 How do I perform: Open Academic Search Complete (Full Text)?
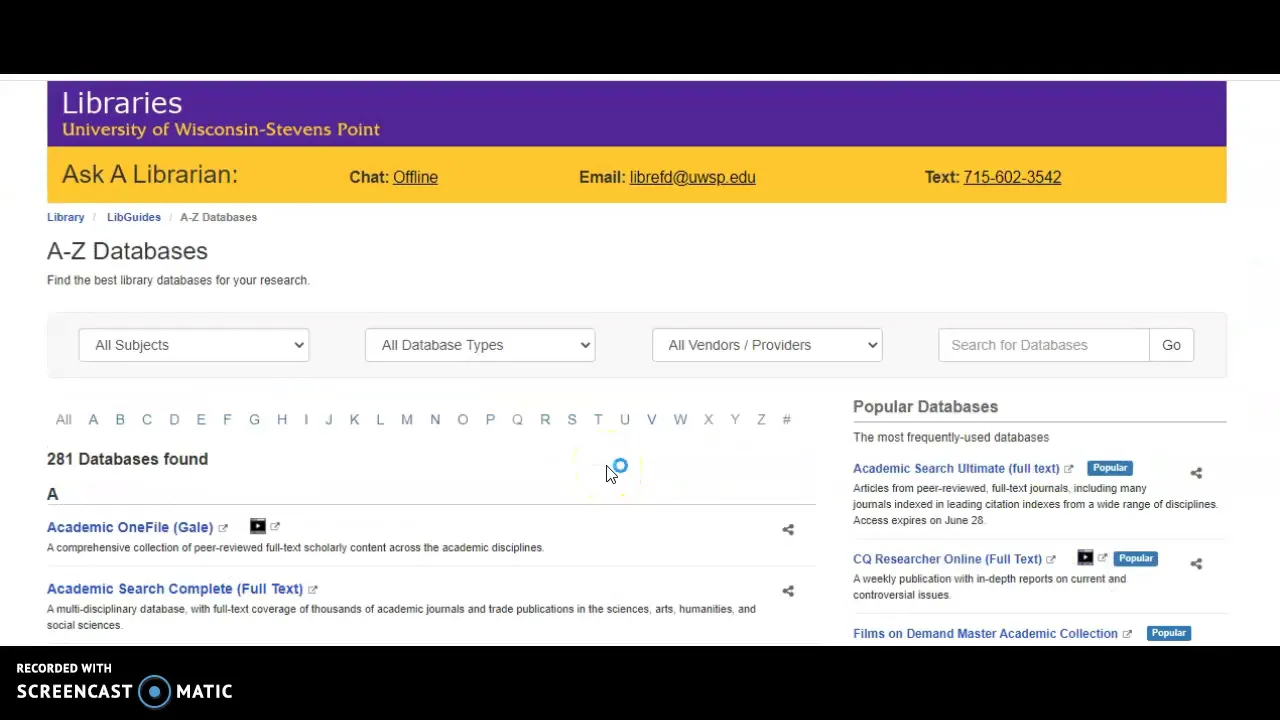point(175,589)
